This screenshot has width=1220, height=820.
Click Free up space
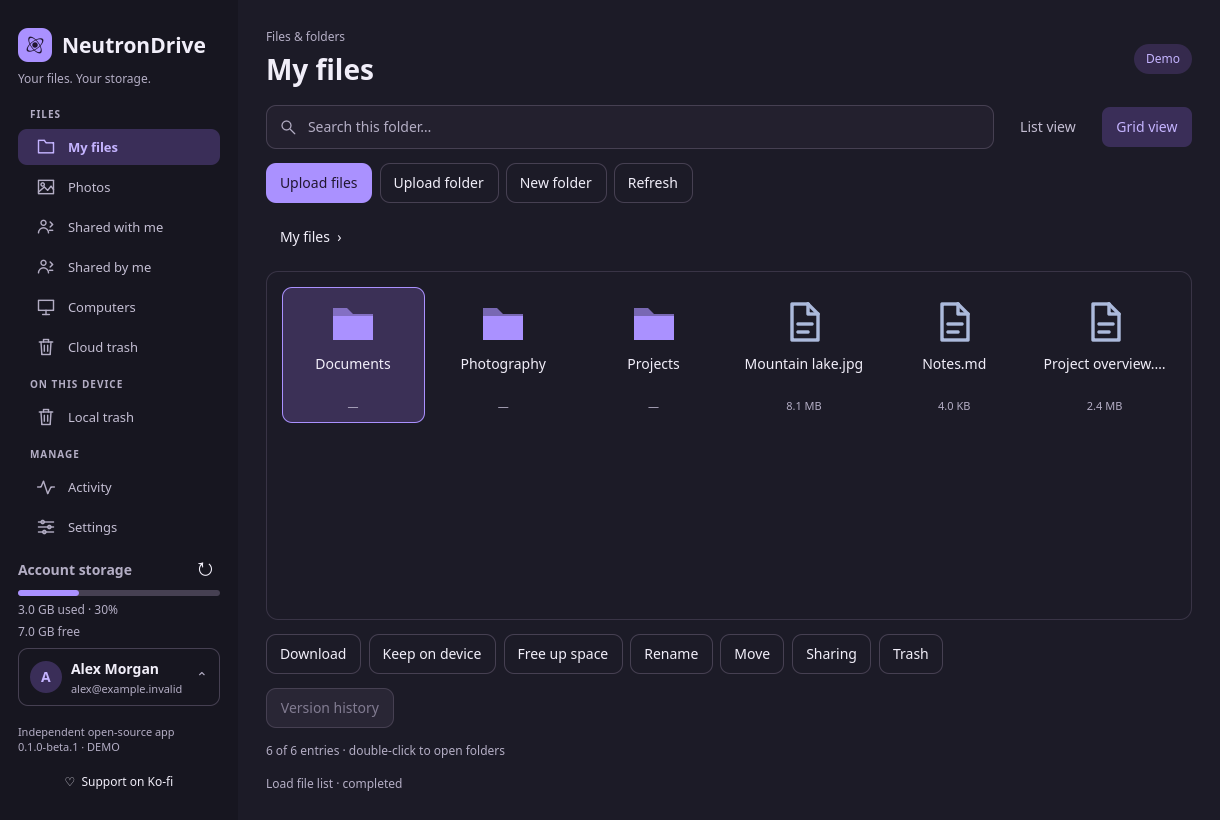[563, 654]
